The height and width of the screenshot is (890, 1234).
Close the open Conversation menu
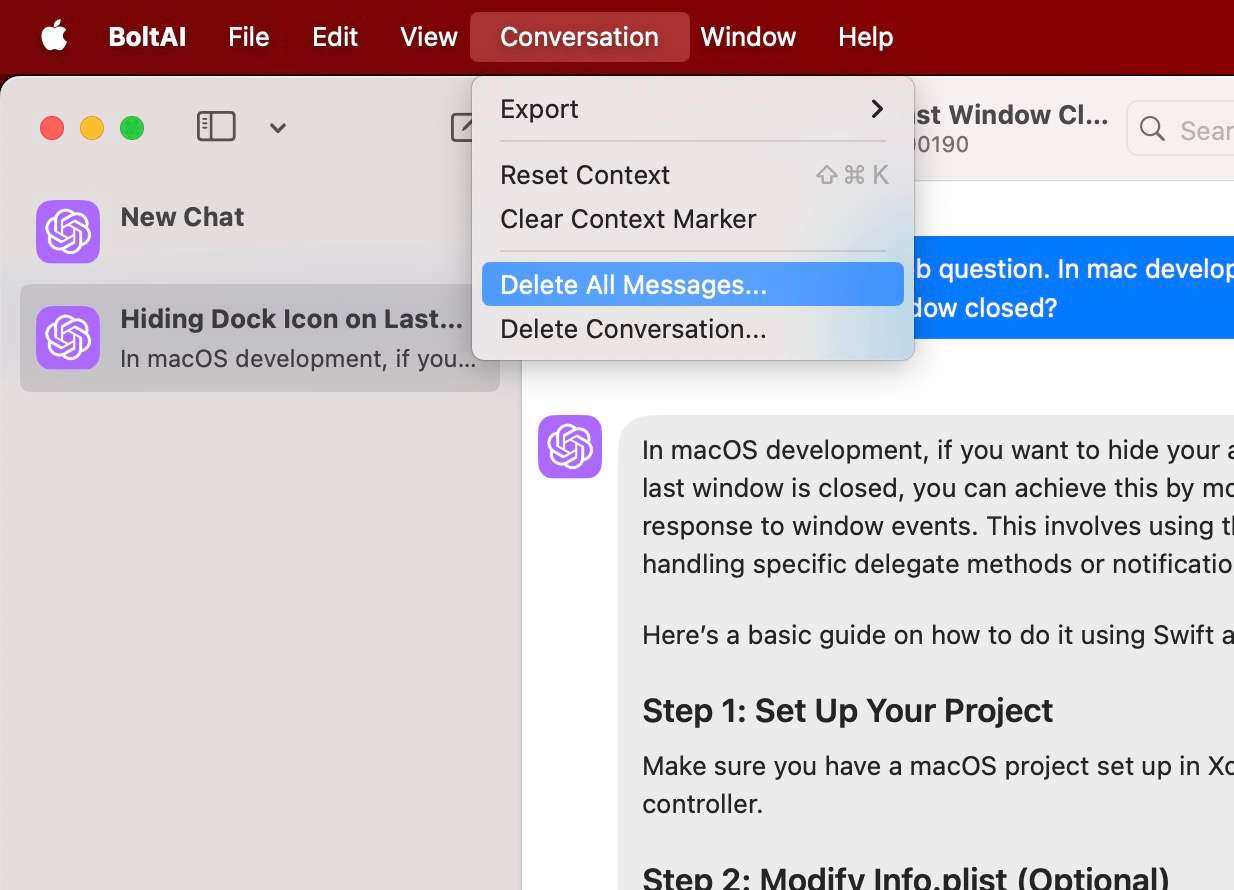pyautogui.click(x=579, y=37)
